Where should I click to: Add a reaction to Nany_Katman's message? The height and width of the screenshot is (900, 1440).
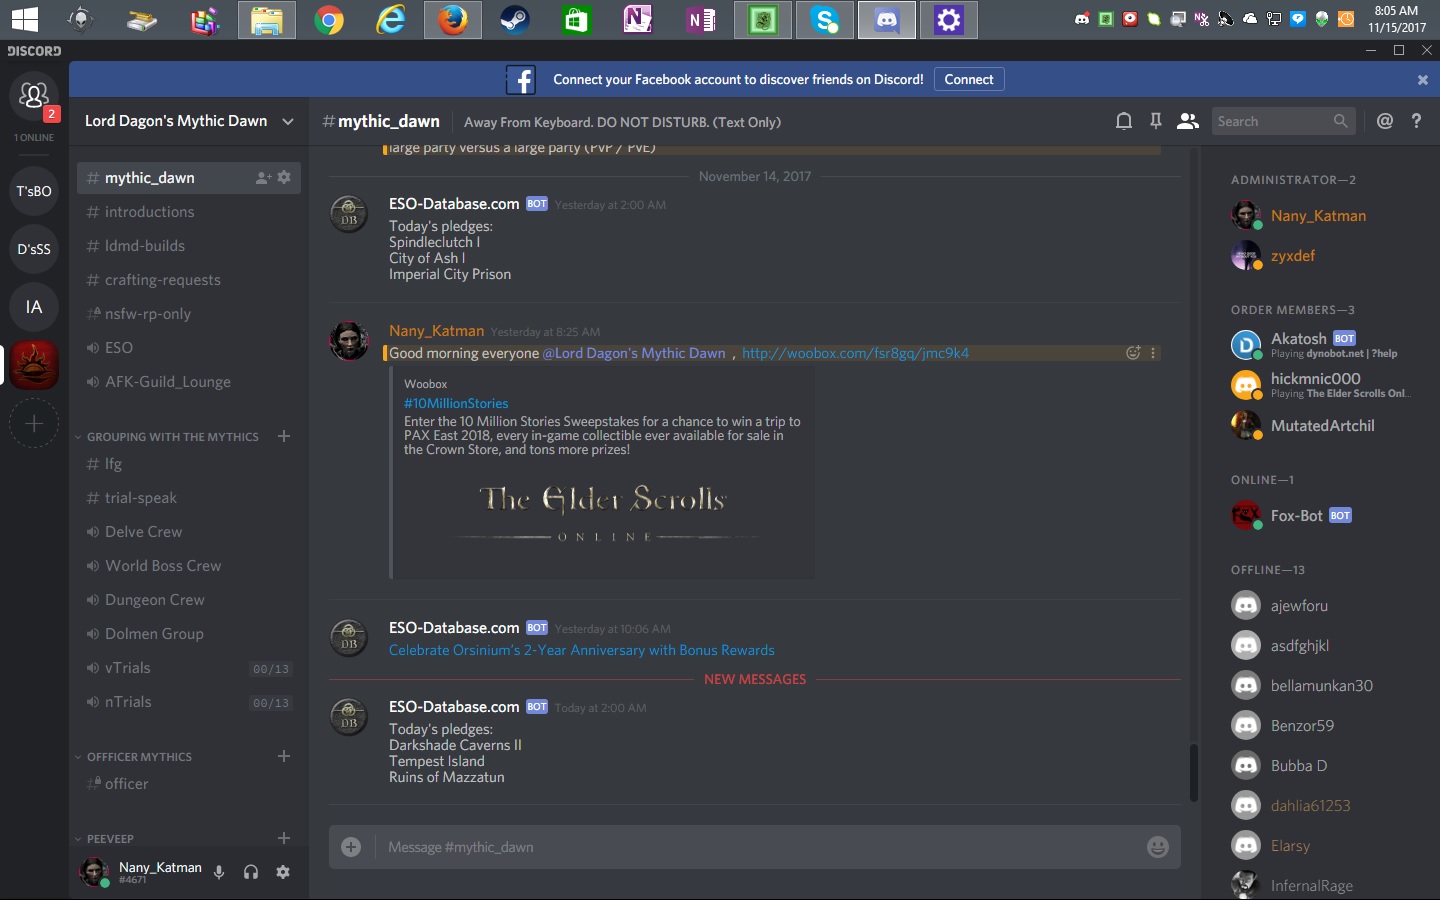point(1133,353)
